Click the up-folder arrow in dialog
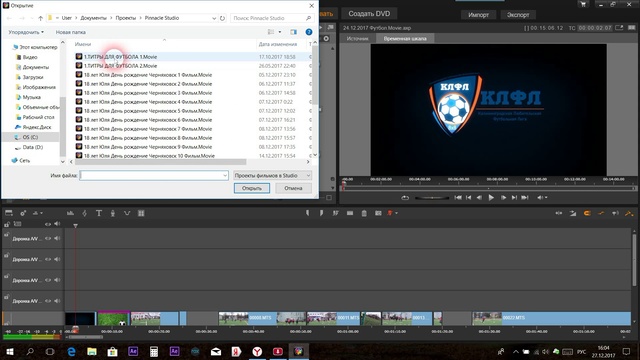This screenshot has width=640, height=360. click(x=40, y=18)
